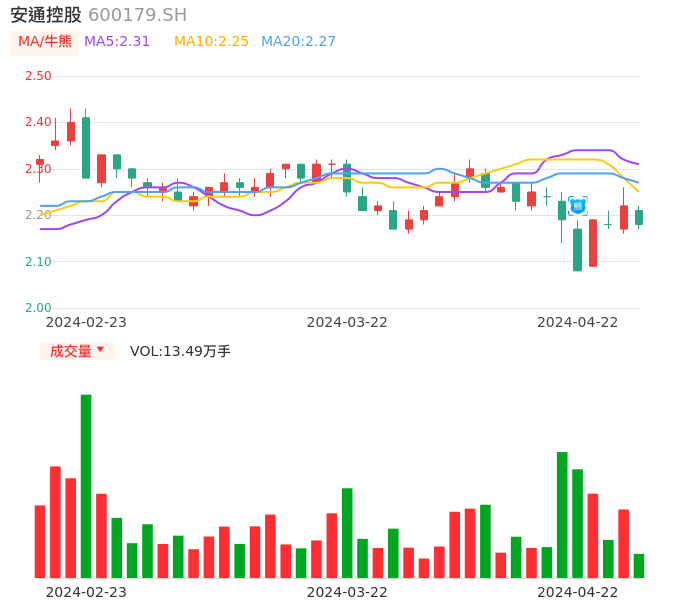Click the red triangle beside 成交量
This screenshot has height=606, width=686.
[x=101, y=350]
